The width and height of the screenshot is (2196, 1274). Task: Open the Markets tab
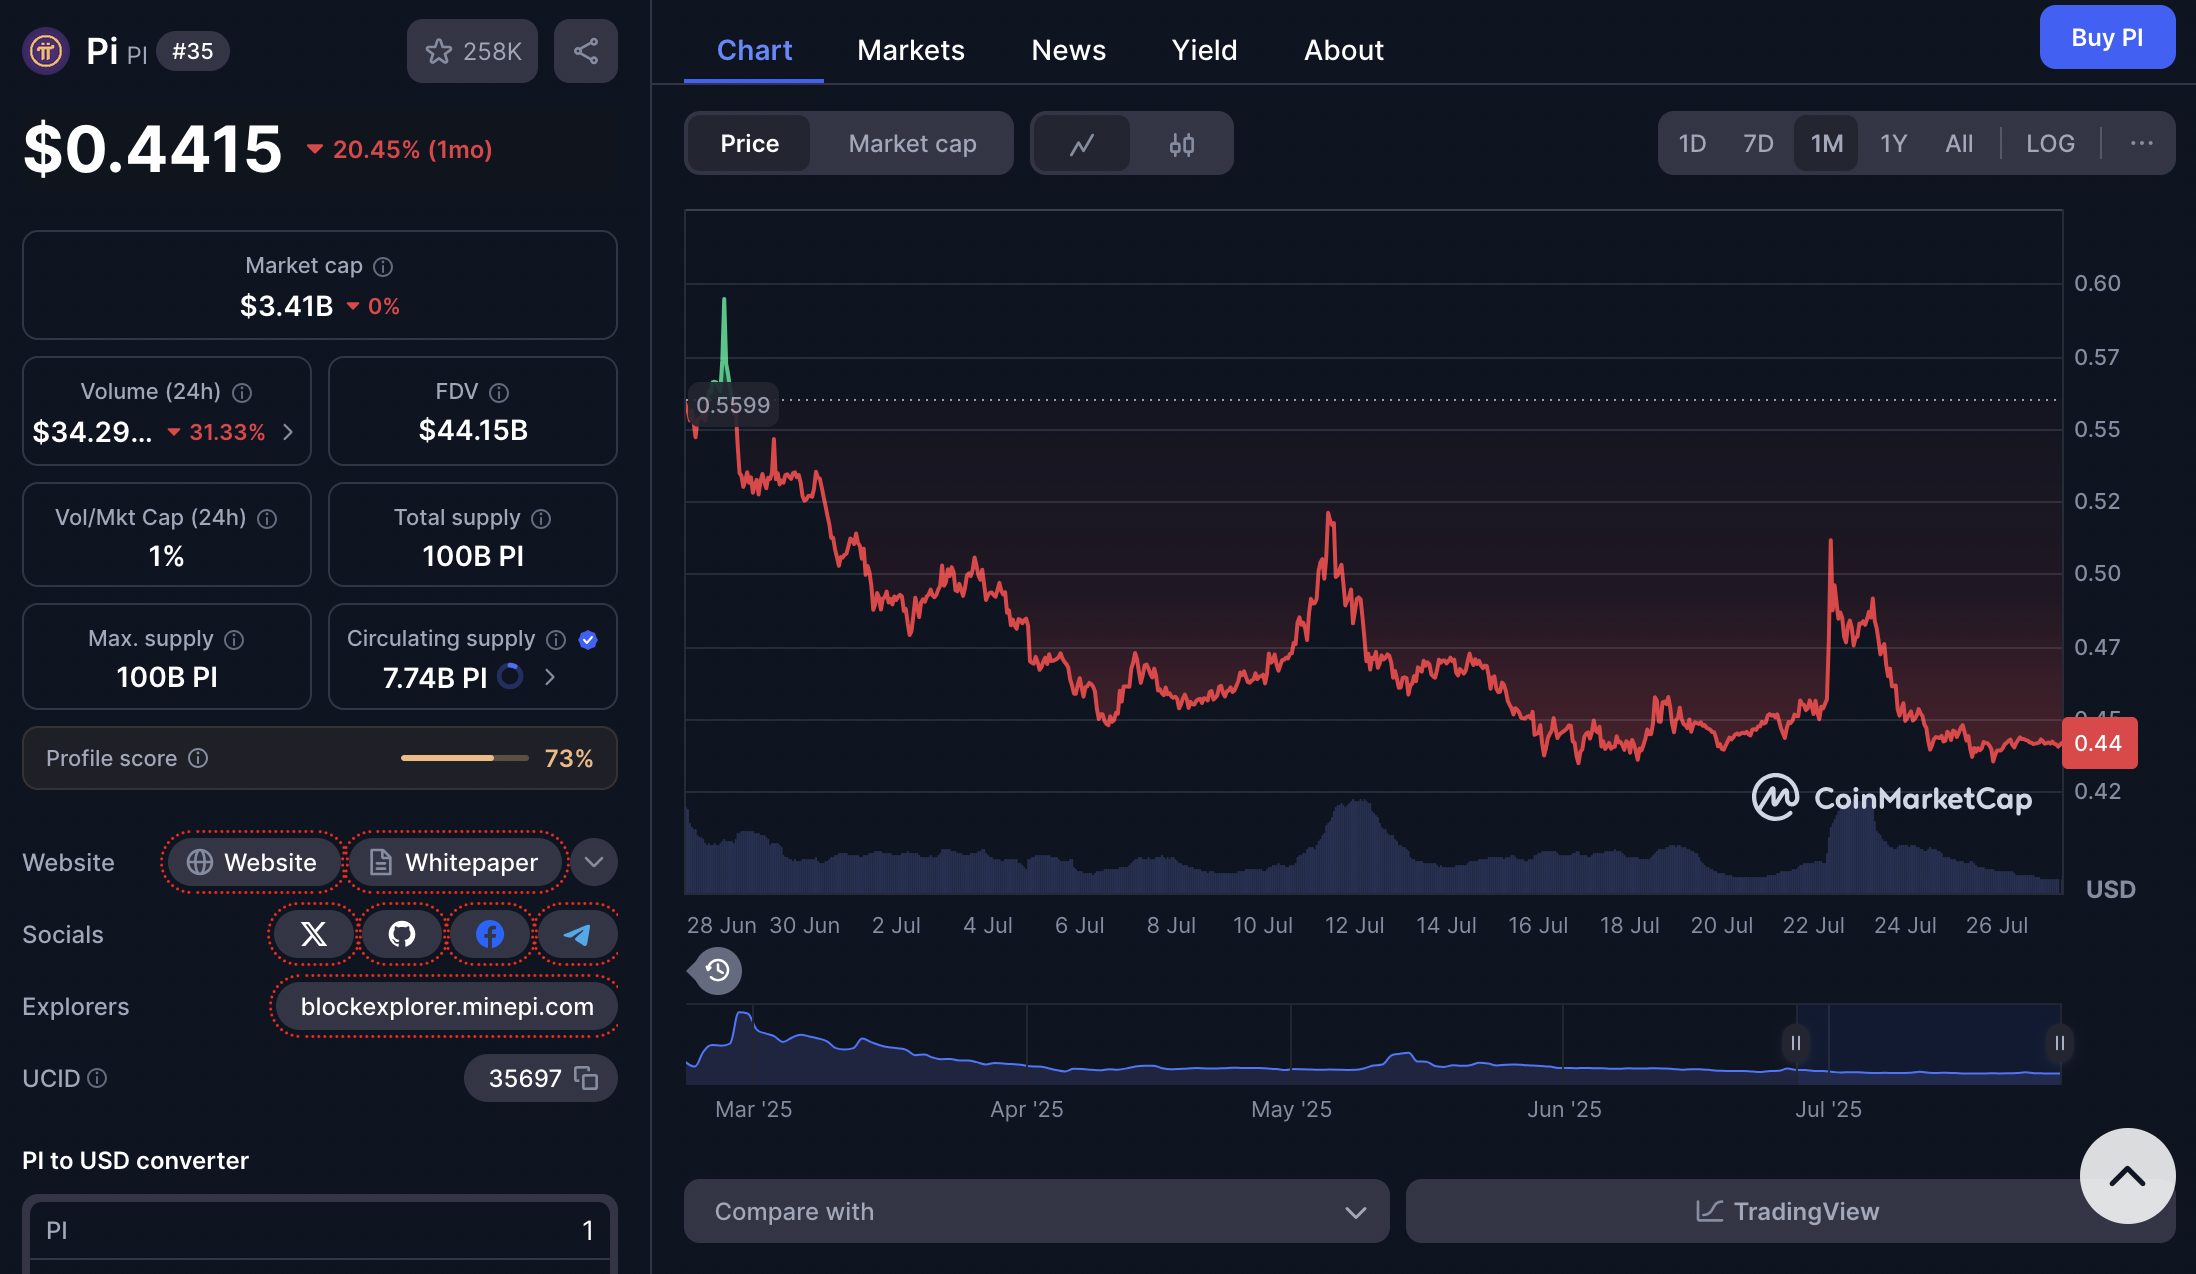(x=910, y=50)
